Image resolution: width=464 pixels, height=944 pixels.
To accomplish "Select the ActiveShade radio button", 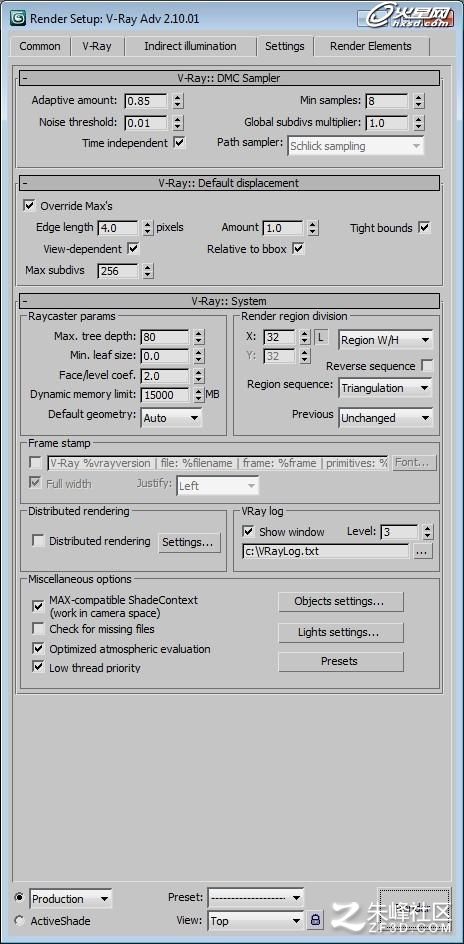I will point(19,921).
